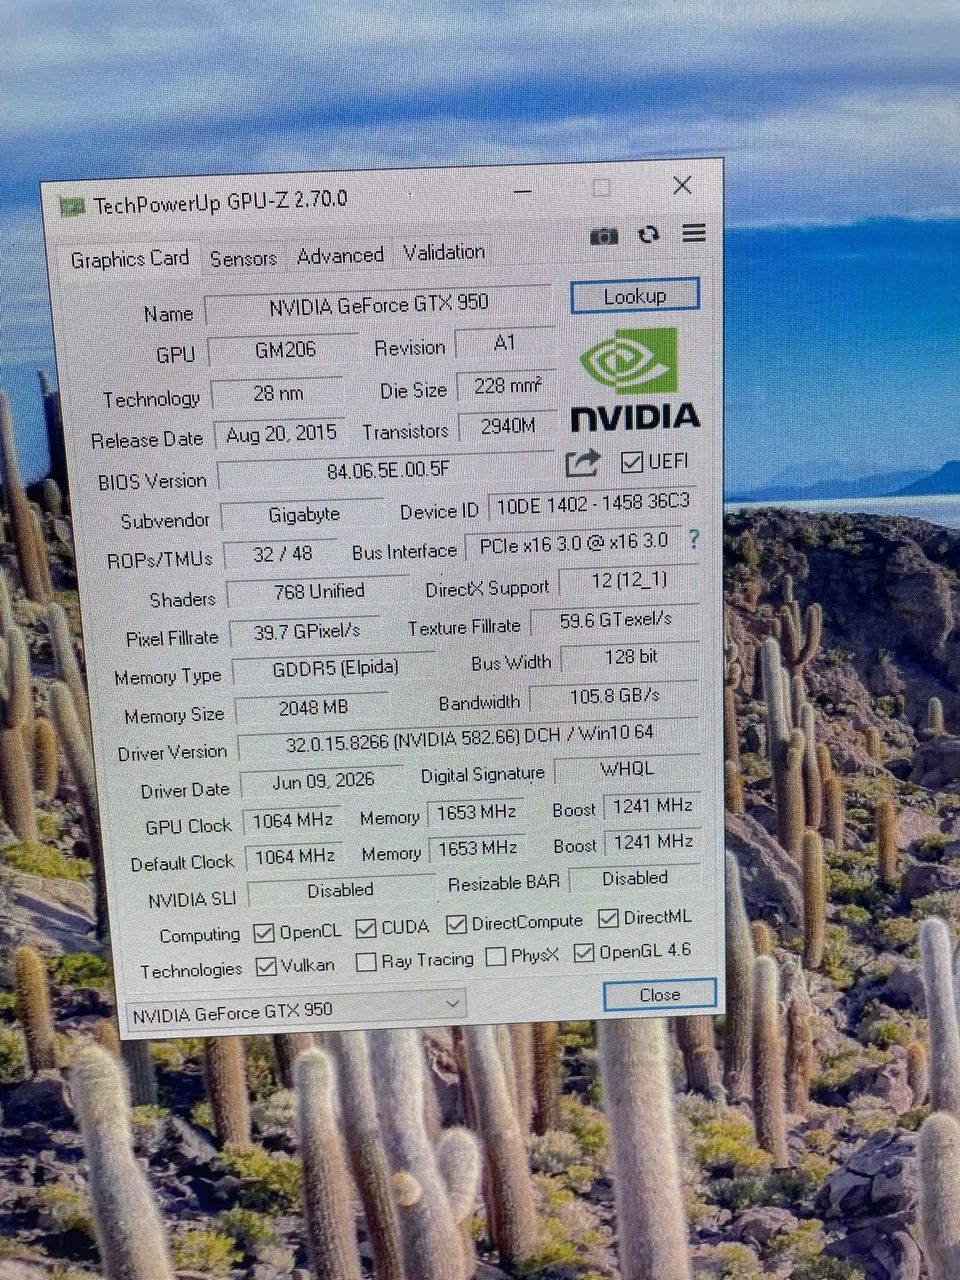This screenshot has width=960, height=1280.
Task: Switch to the Advanced tab
Action: pos(340,256)
